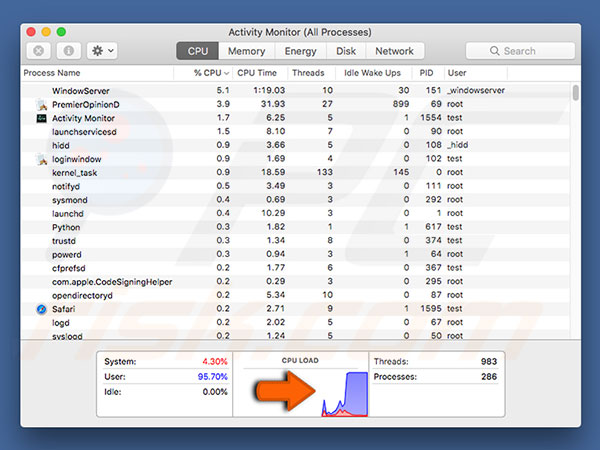Click the quit process (X) toolbar icon

pyautogui.click(x=39, y=50)
